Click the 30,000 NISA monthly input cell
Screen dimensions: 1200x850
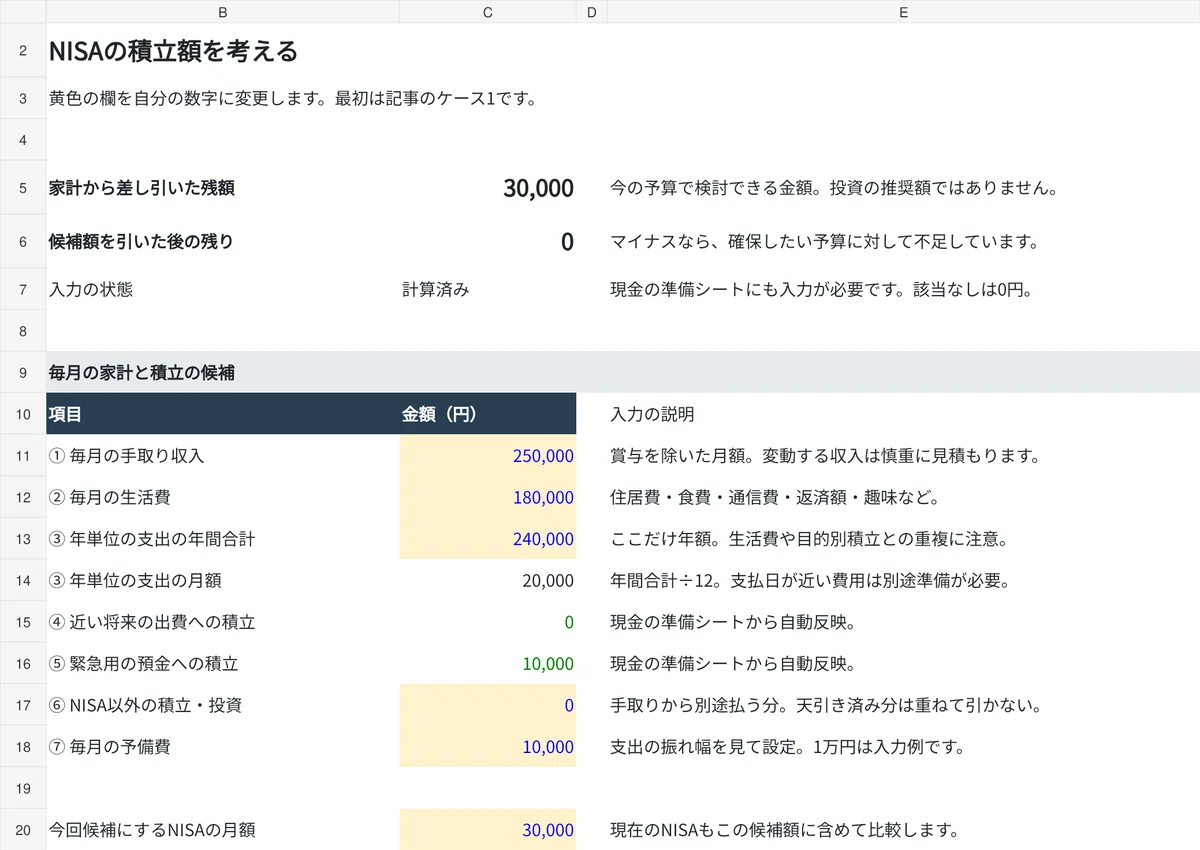tap(487, 829)
